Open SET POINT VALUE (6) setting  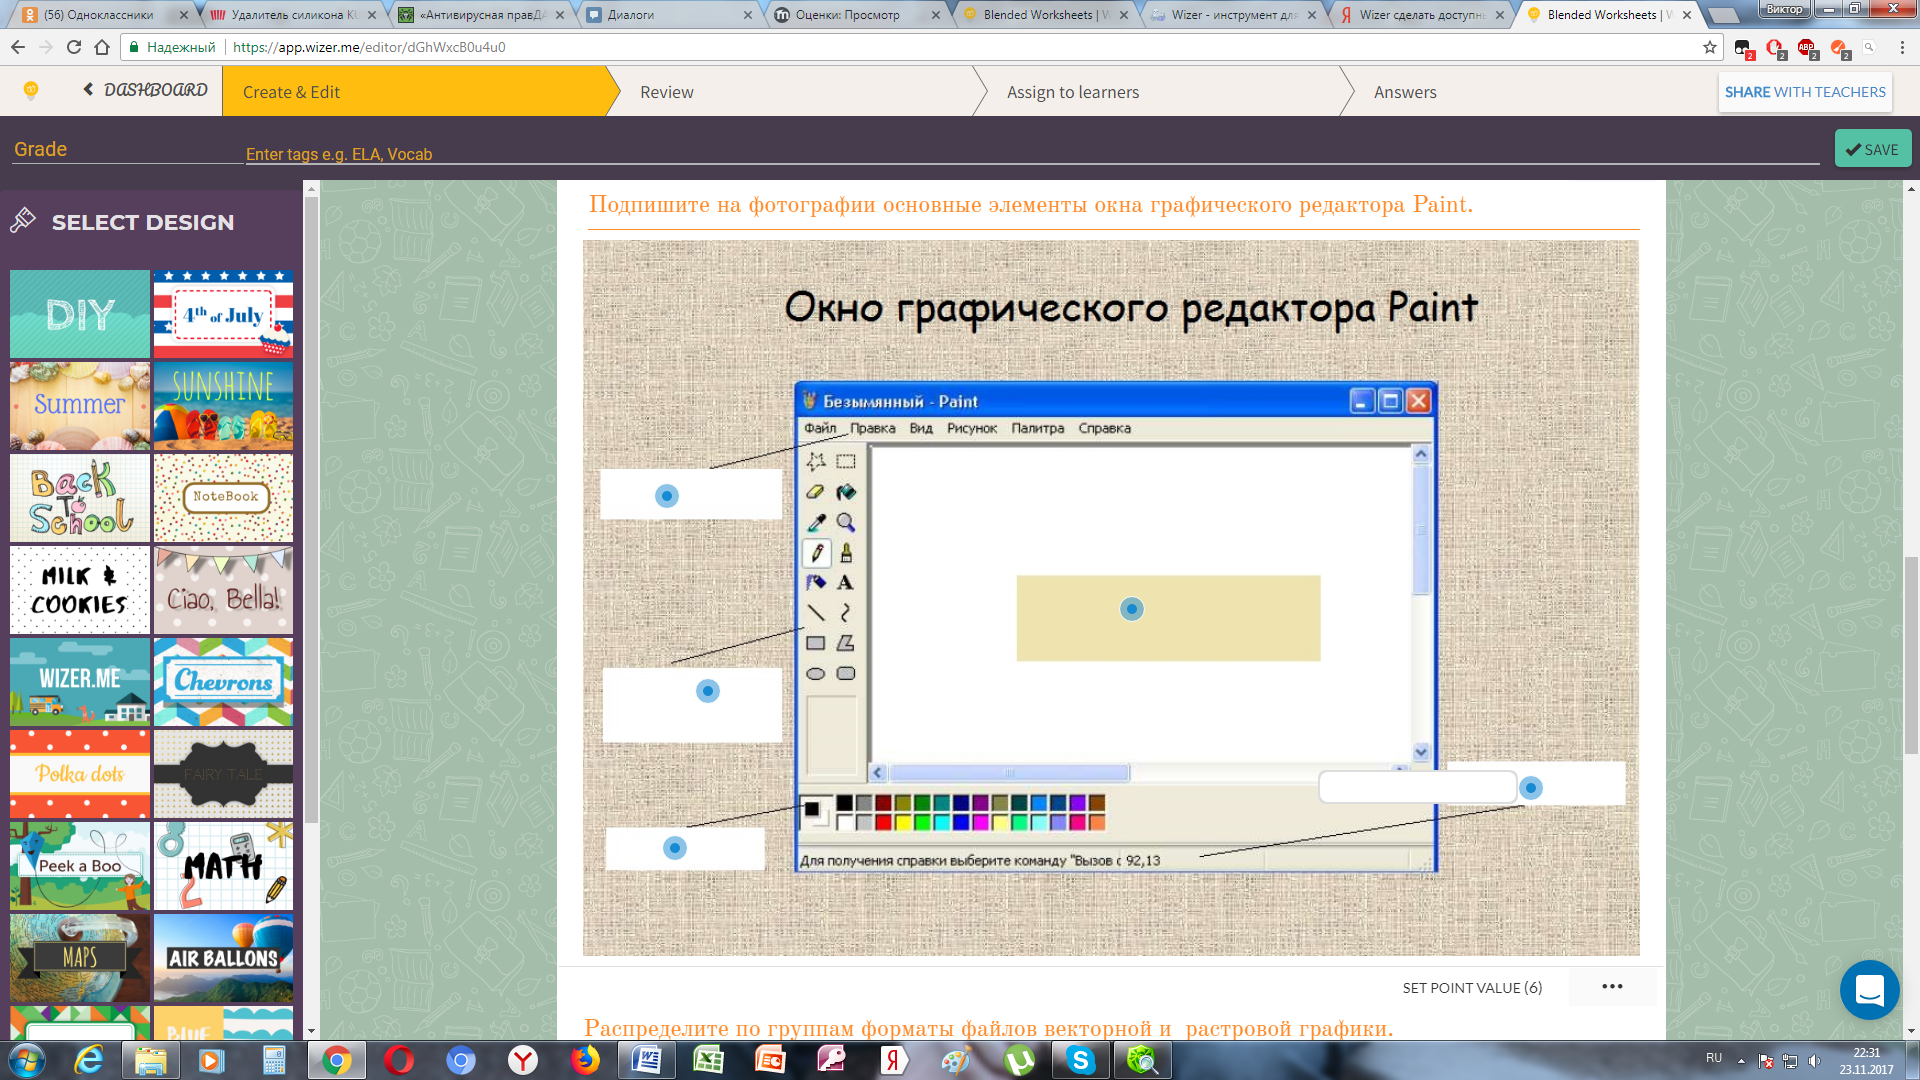[x=1472, y=988]
